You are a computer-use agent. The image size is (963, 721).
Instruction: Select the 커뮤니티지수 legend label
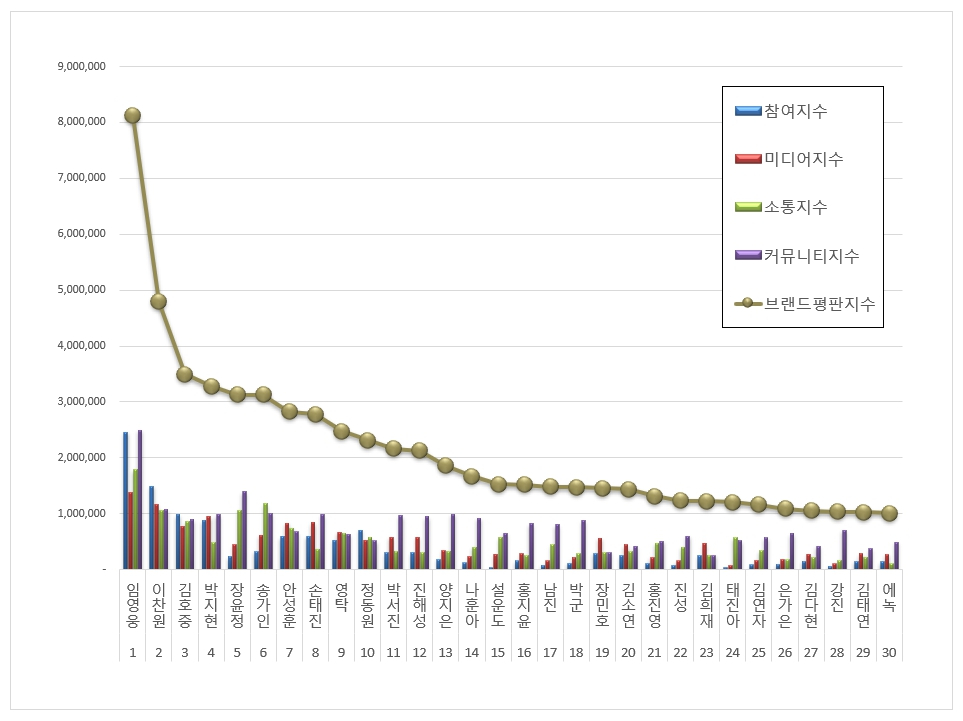tap(811, 255)
